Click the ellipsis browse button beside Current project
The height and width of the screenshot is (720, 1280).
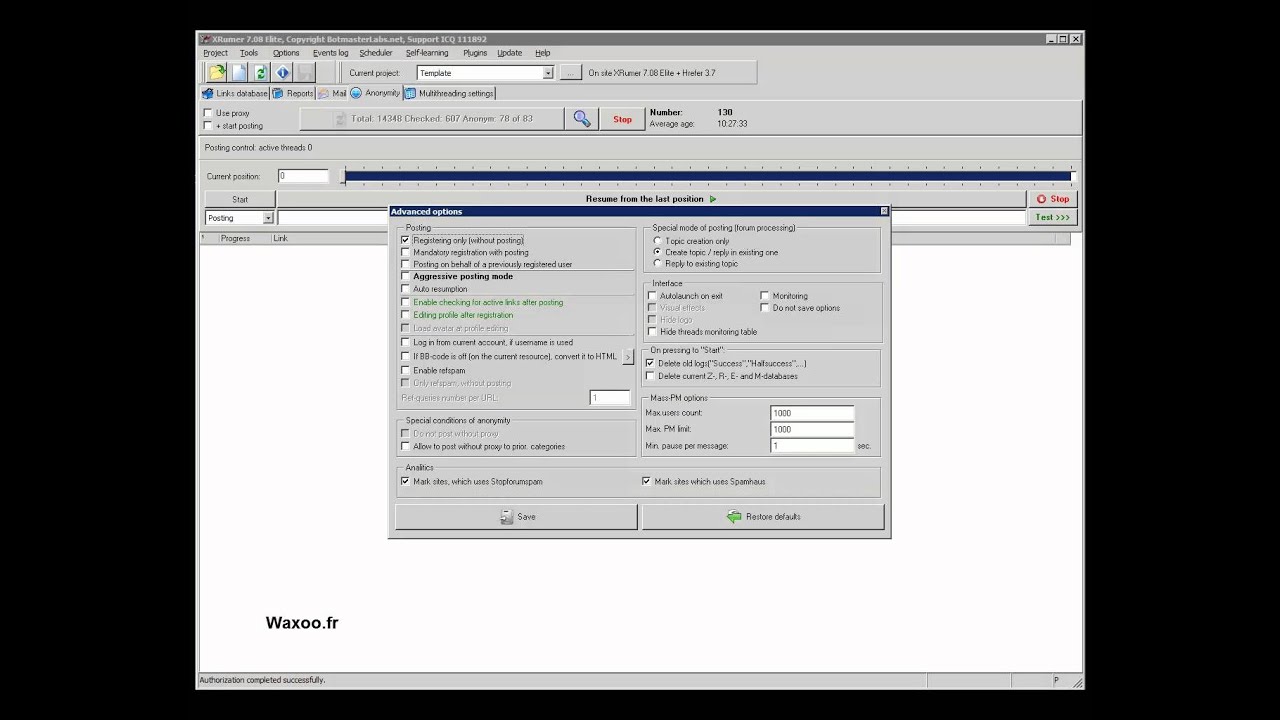(x=570, y=73)
